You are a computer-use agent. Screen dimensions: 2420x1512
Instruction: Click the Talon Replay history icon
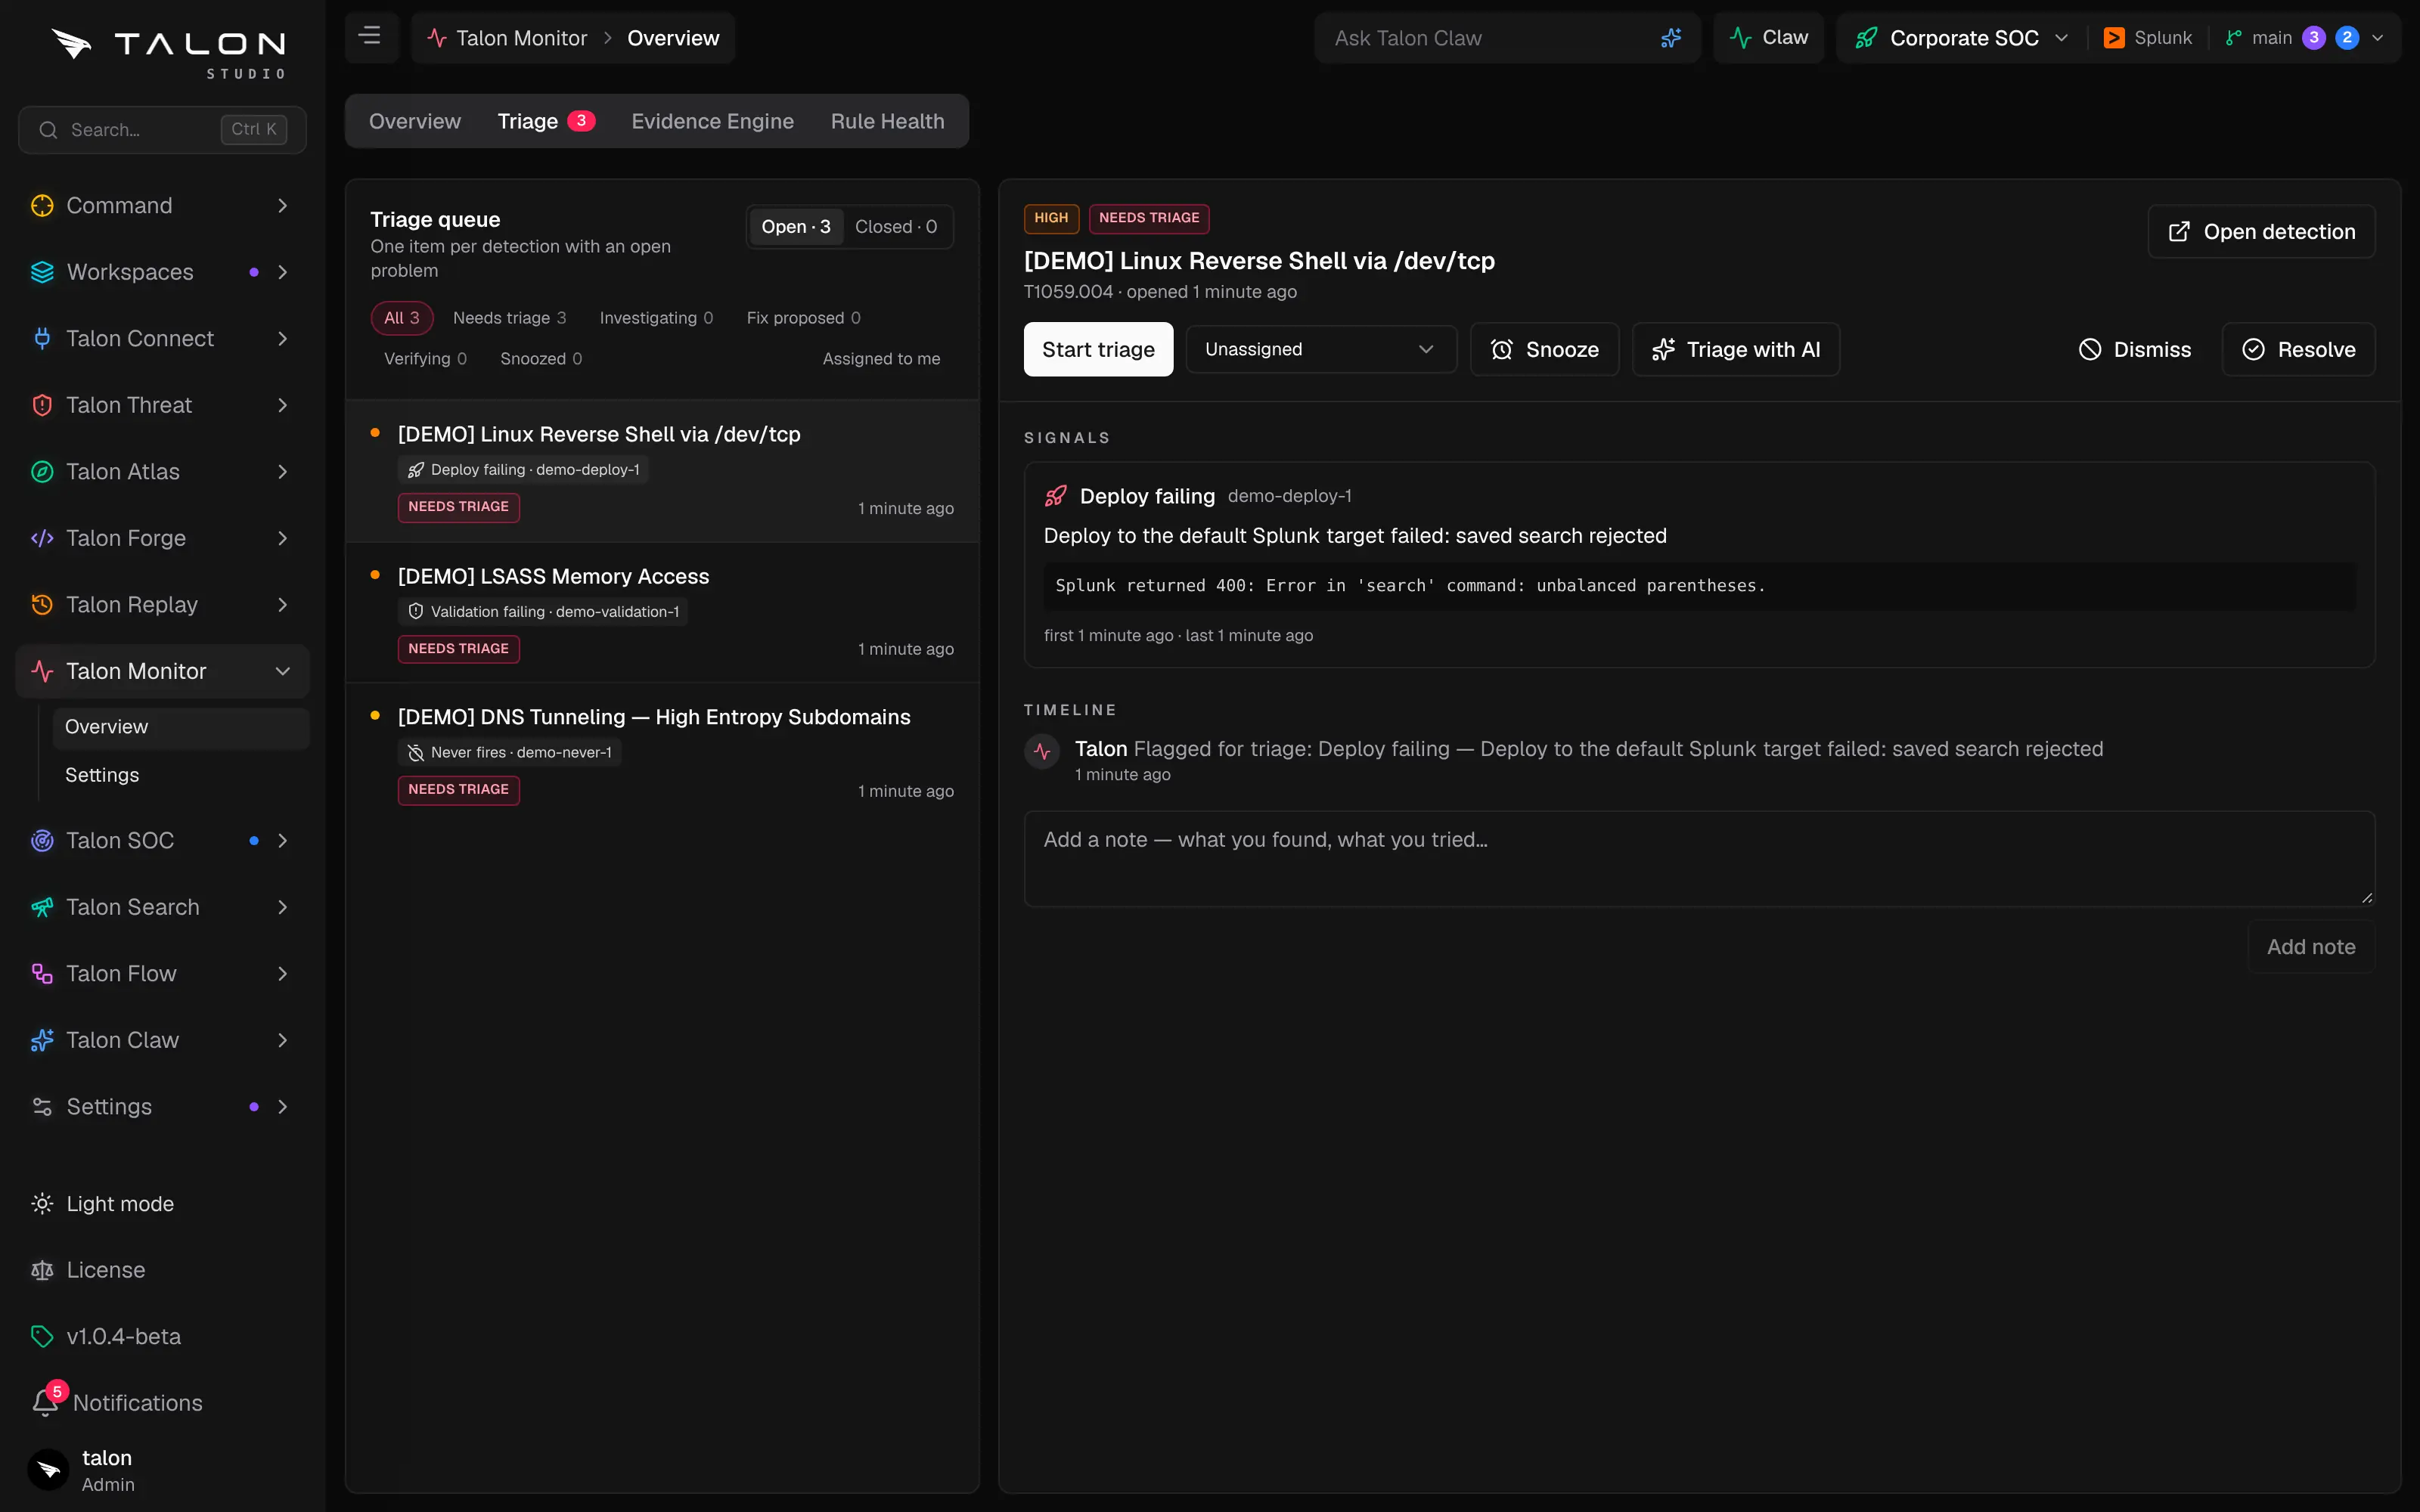click(42, 605)
